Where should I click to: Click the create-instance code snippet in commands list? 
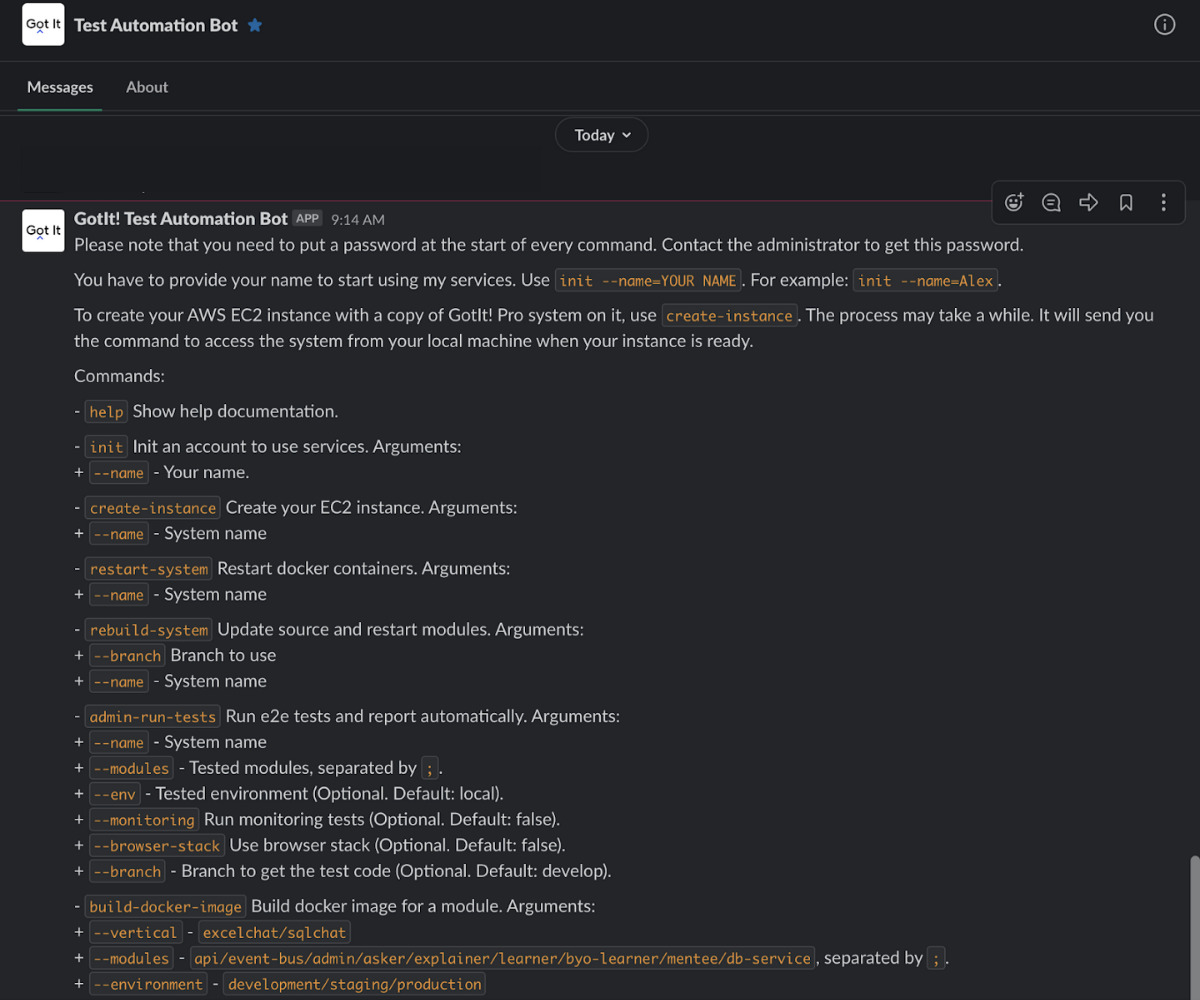click(x=153, y=508)
